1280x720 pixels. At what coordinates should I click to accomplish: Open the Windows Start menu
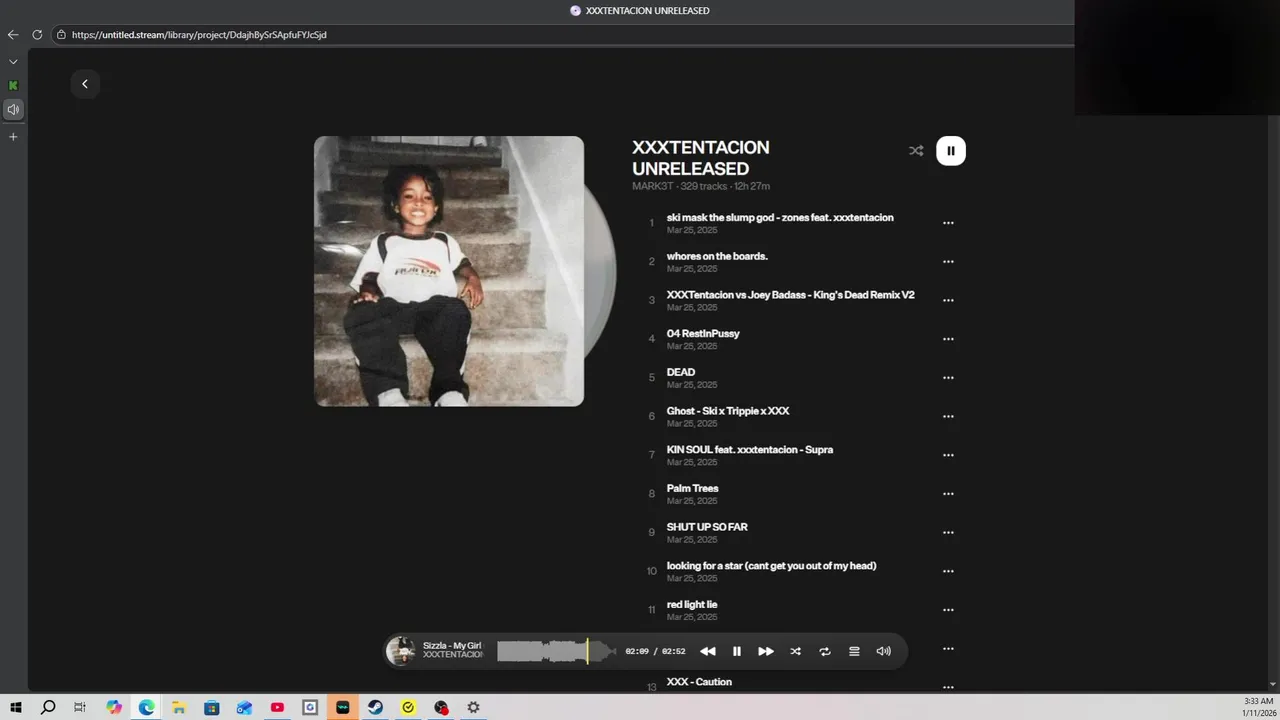point(16,707)
